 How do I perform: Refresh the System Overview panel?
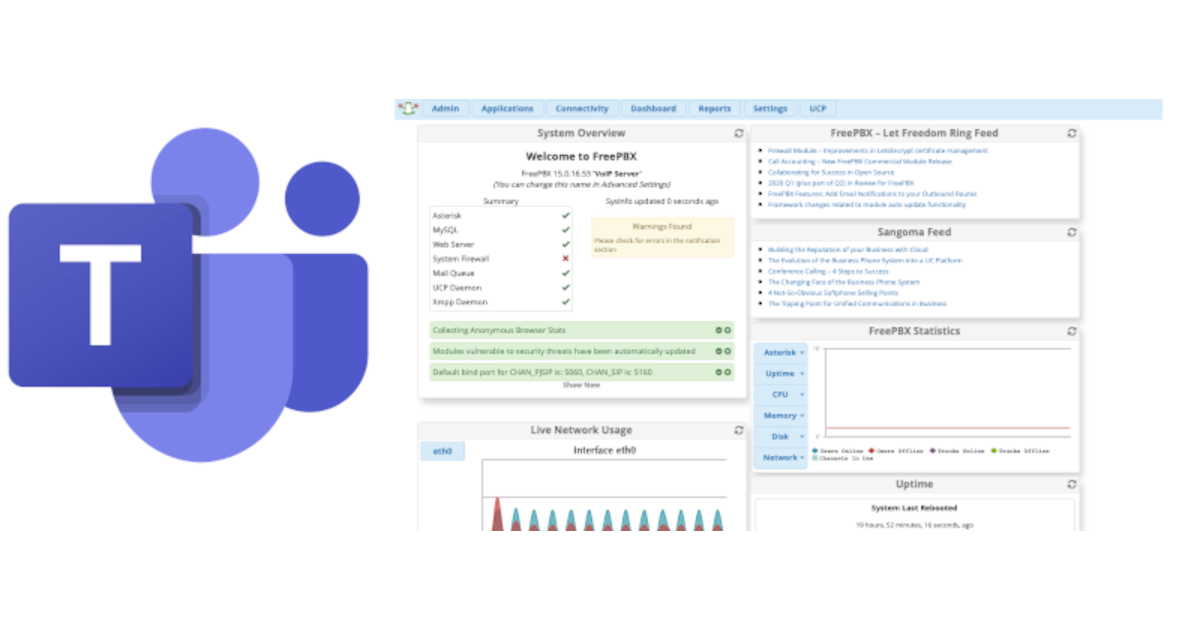738,132
